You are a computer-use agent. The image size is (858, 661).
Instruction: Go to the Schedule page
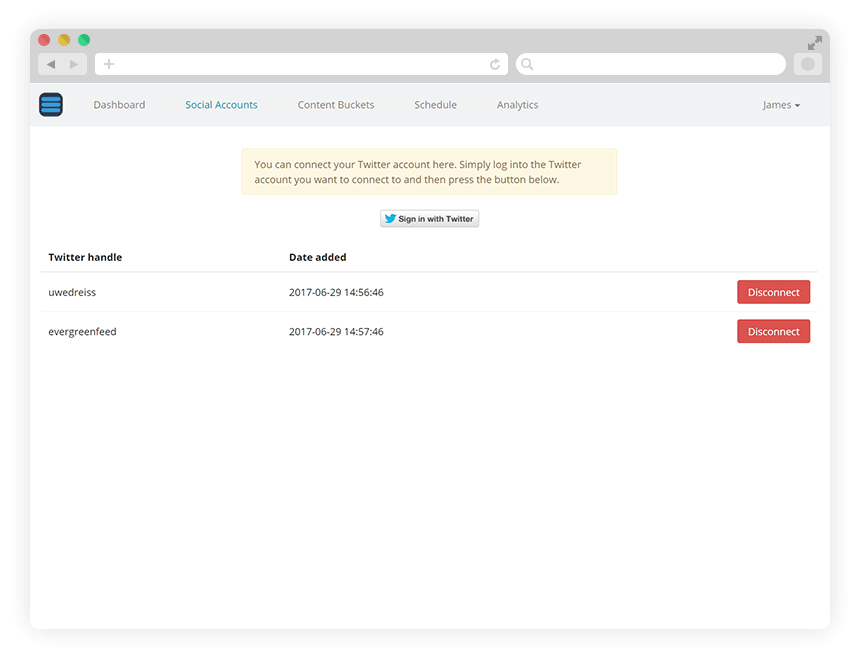pyautogui.click(x=436, y=105)
